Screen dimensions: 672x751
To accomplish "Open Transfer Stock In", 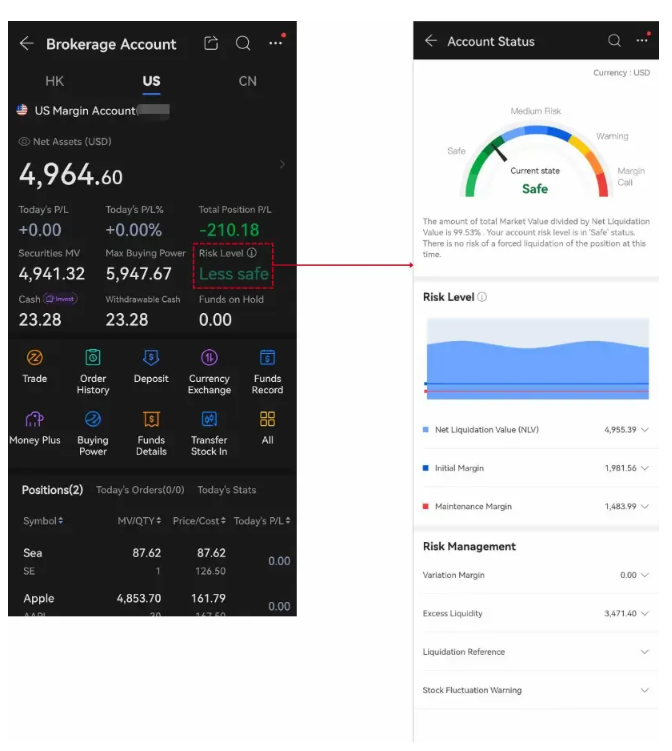I will point(209,433).
